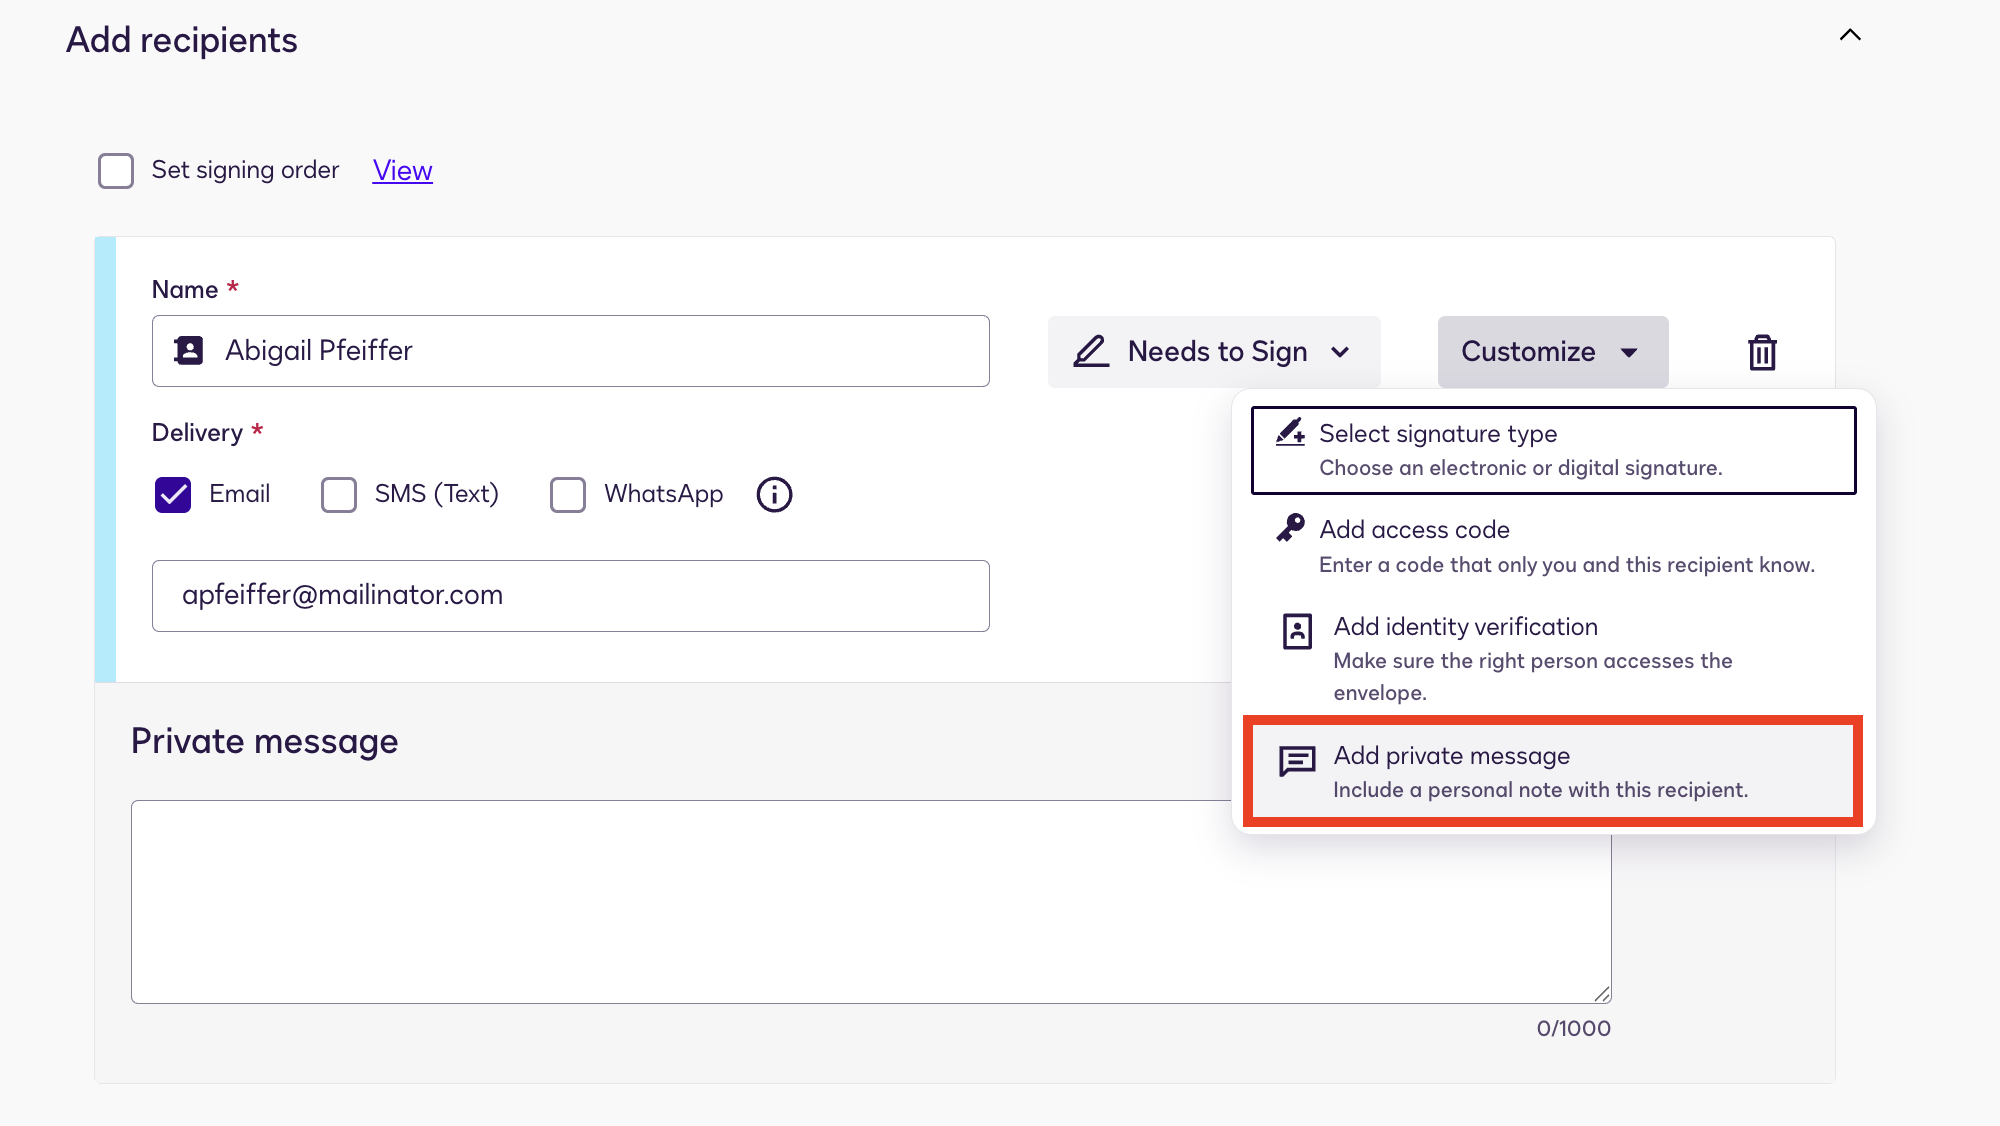Check the WhatsApp delivery option
Viewport: 2000px width, 1126px height.
pos(568,494)
